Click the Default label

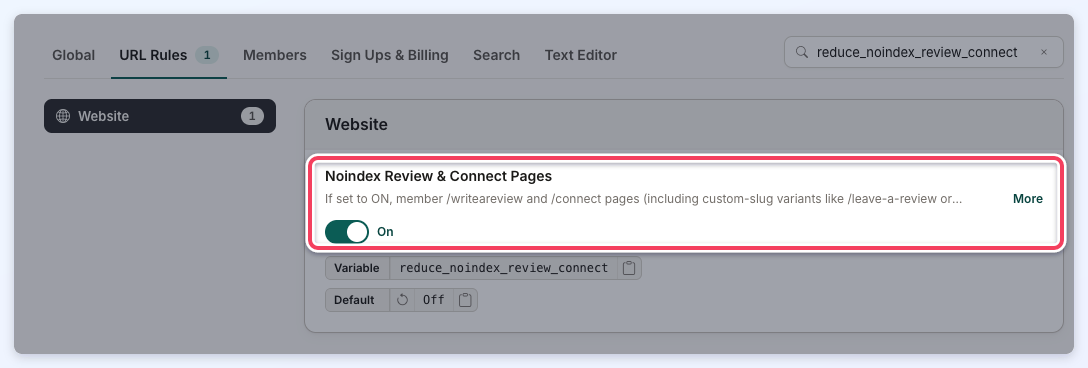coord(354,301)
